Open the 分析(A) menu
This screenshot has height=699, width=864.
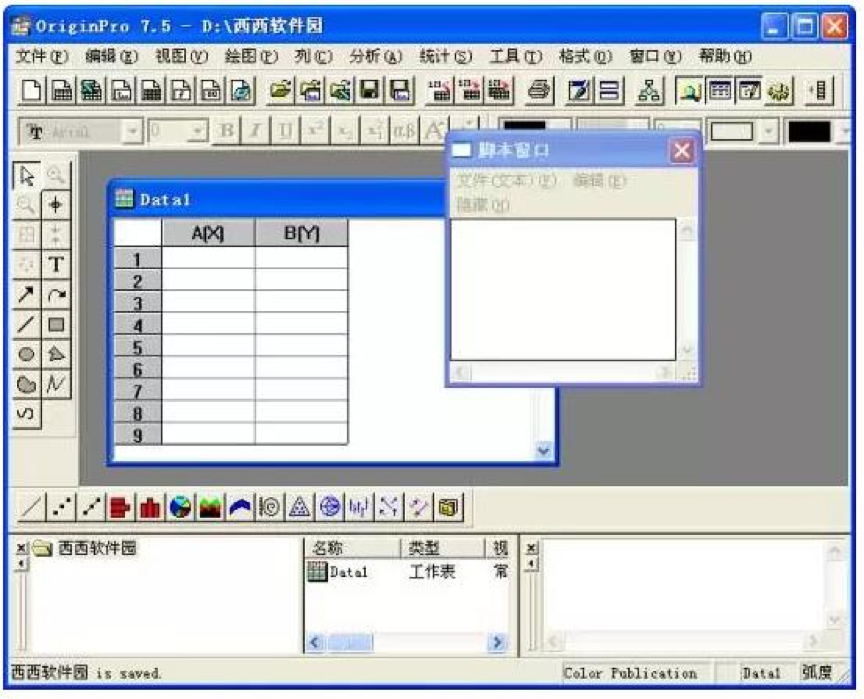(x=376, y=57)
